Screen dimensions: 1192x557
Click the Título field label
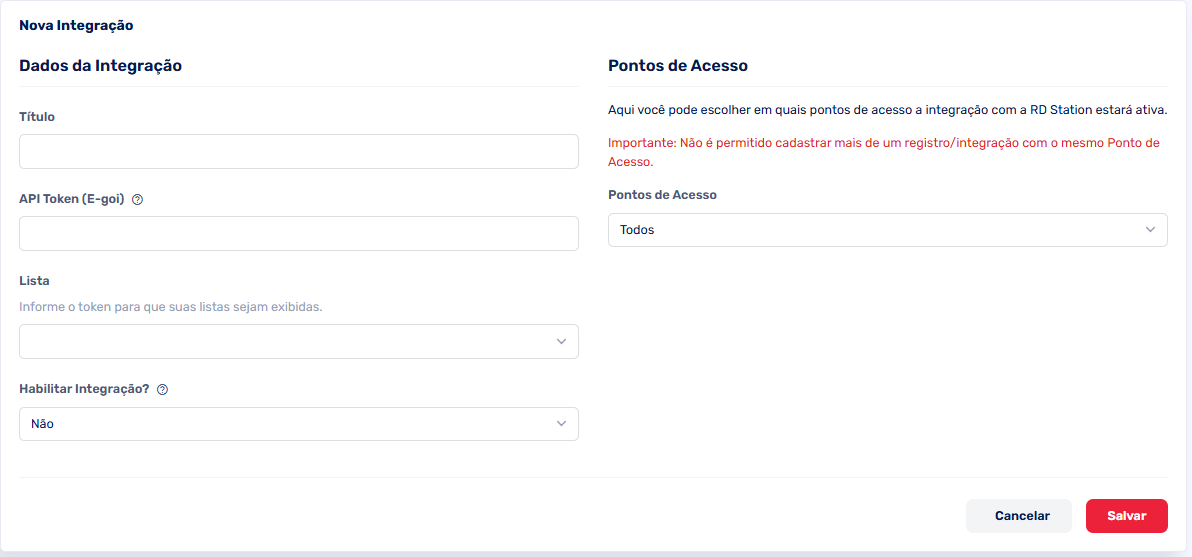37,117
